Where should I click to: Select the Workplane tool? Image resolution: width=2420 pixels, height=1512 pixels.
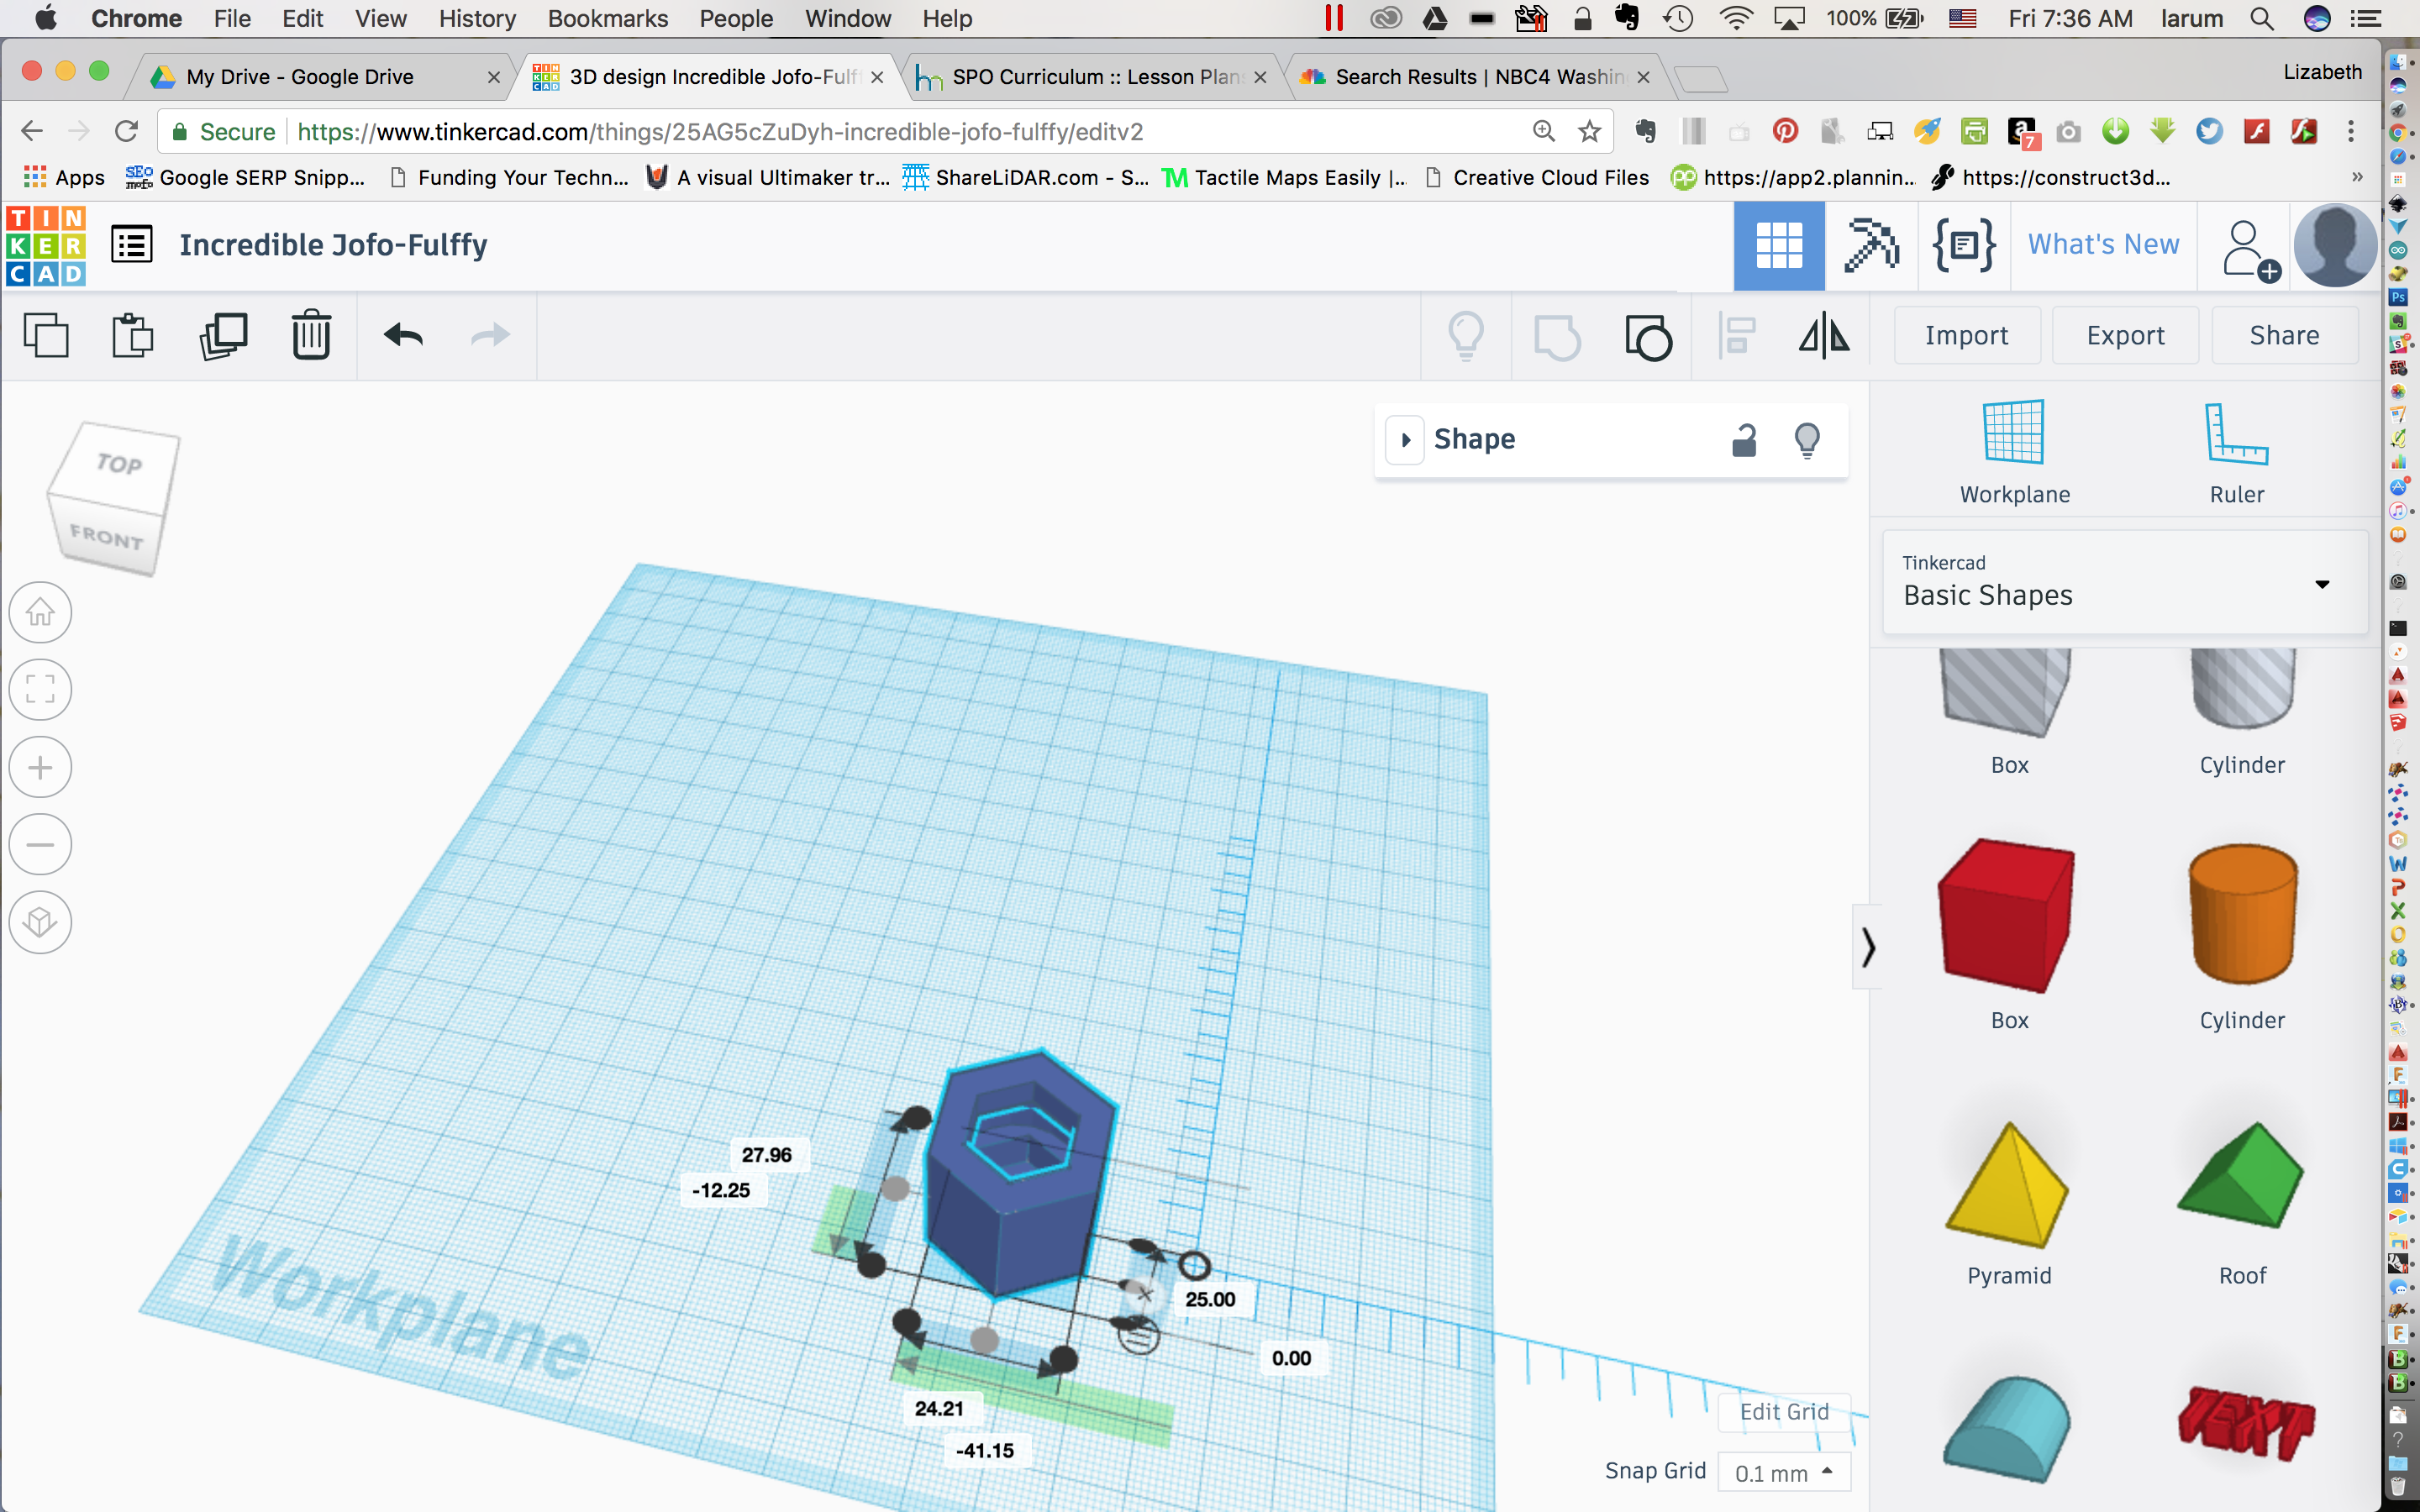(2014, 452)
